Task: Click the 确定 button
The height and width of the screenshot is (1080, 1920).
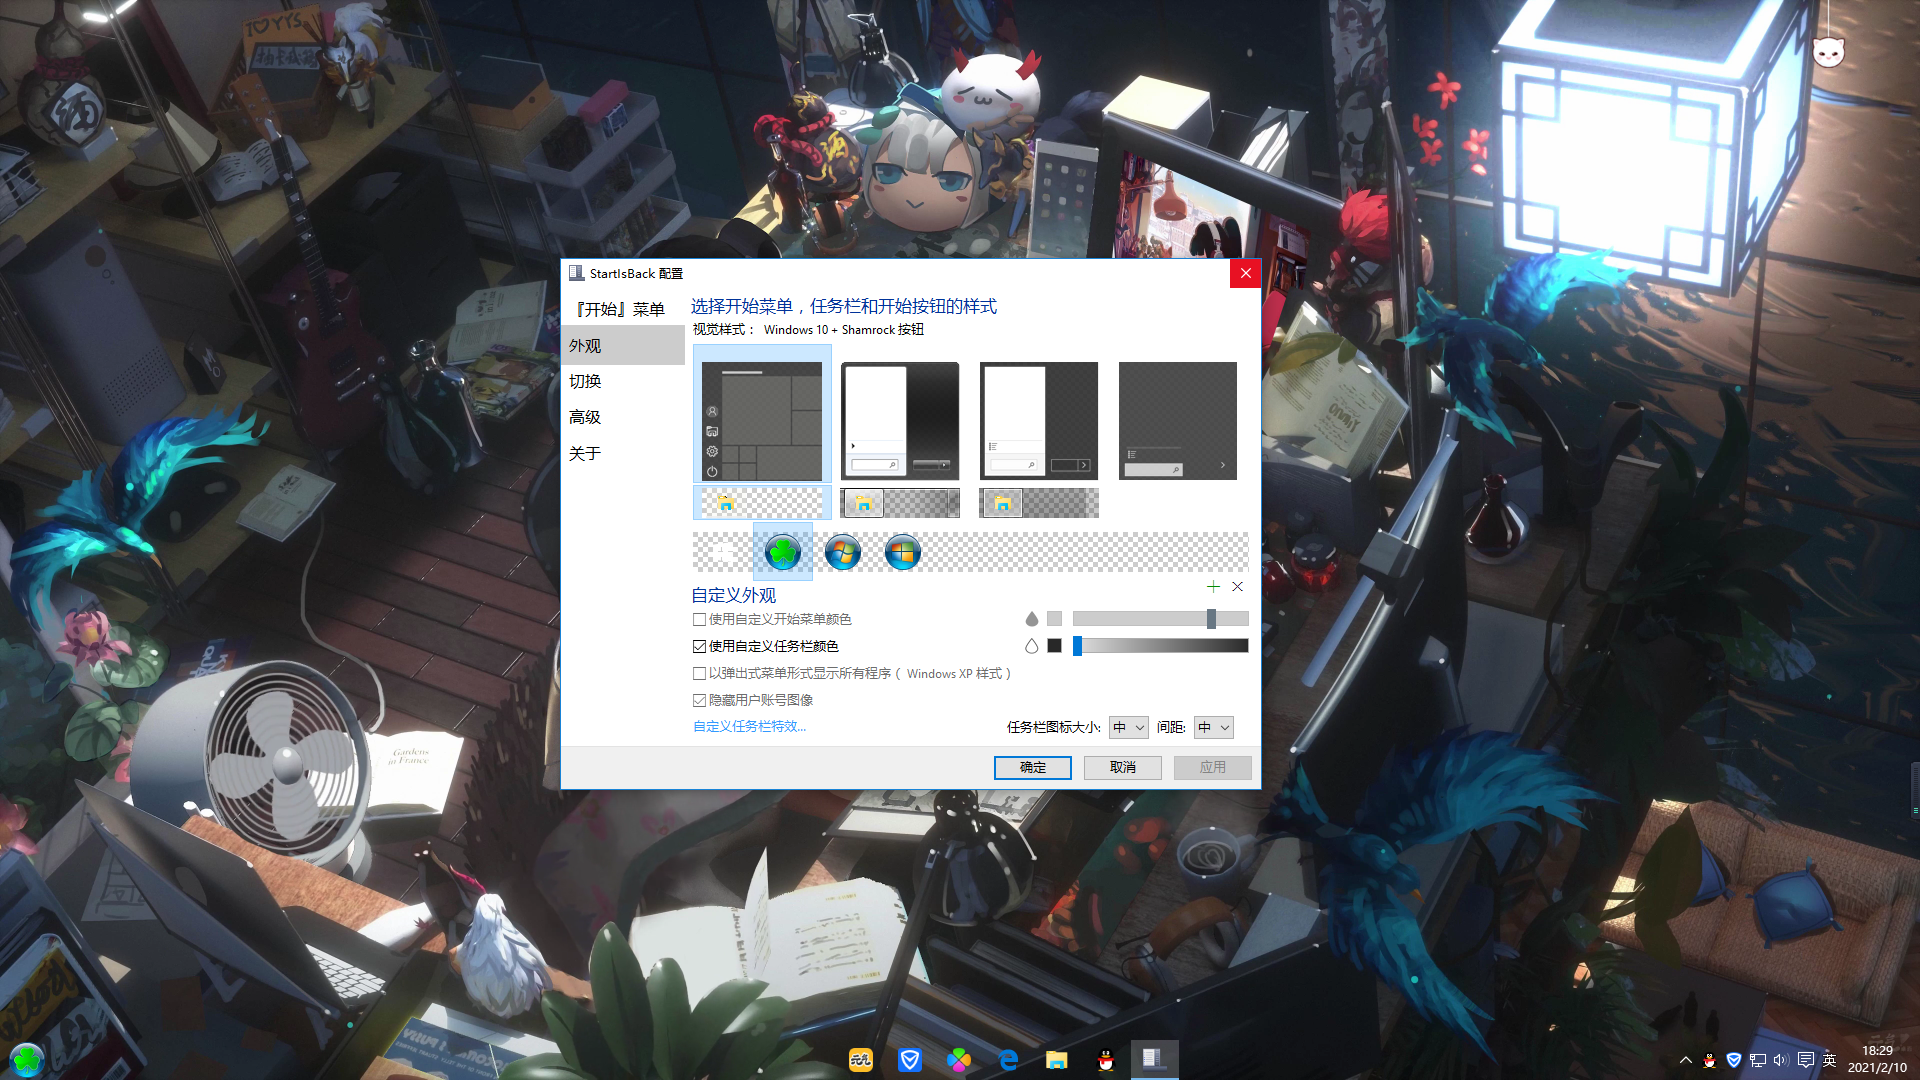Action: tap(1032, 768)
